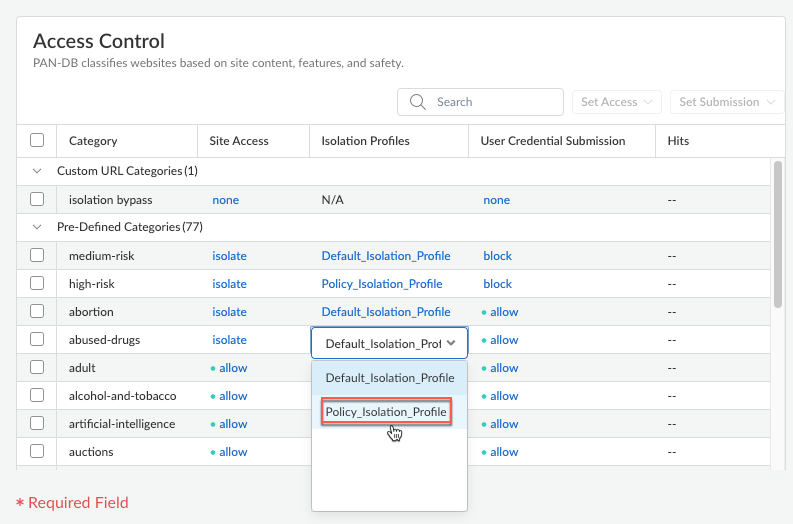
Task: Open the abused-drugs isolation profile combo box
Action: pos(389,343)
